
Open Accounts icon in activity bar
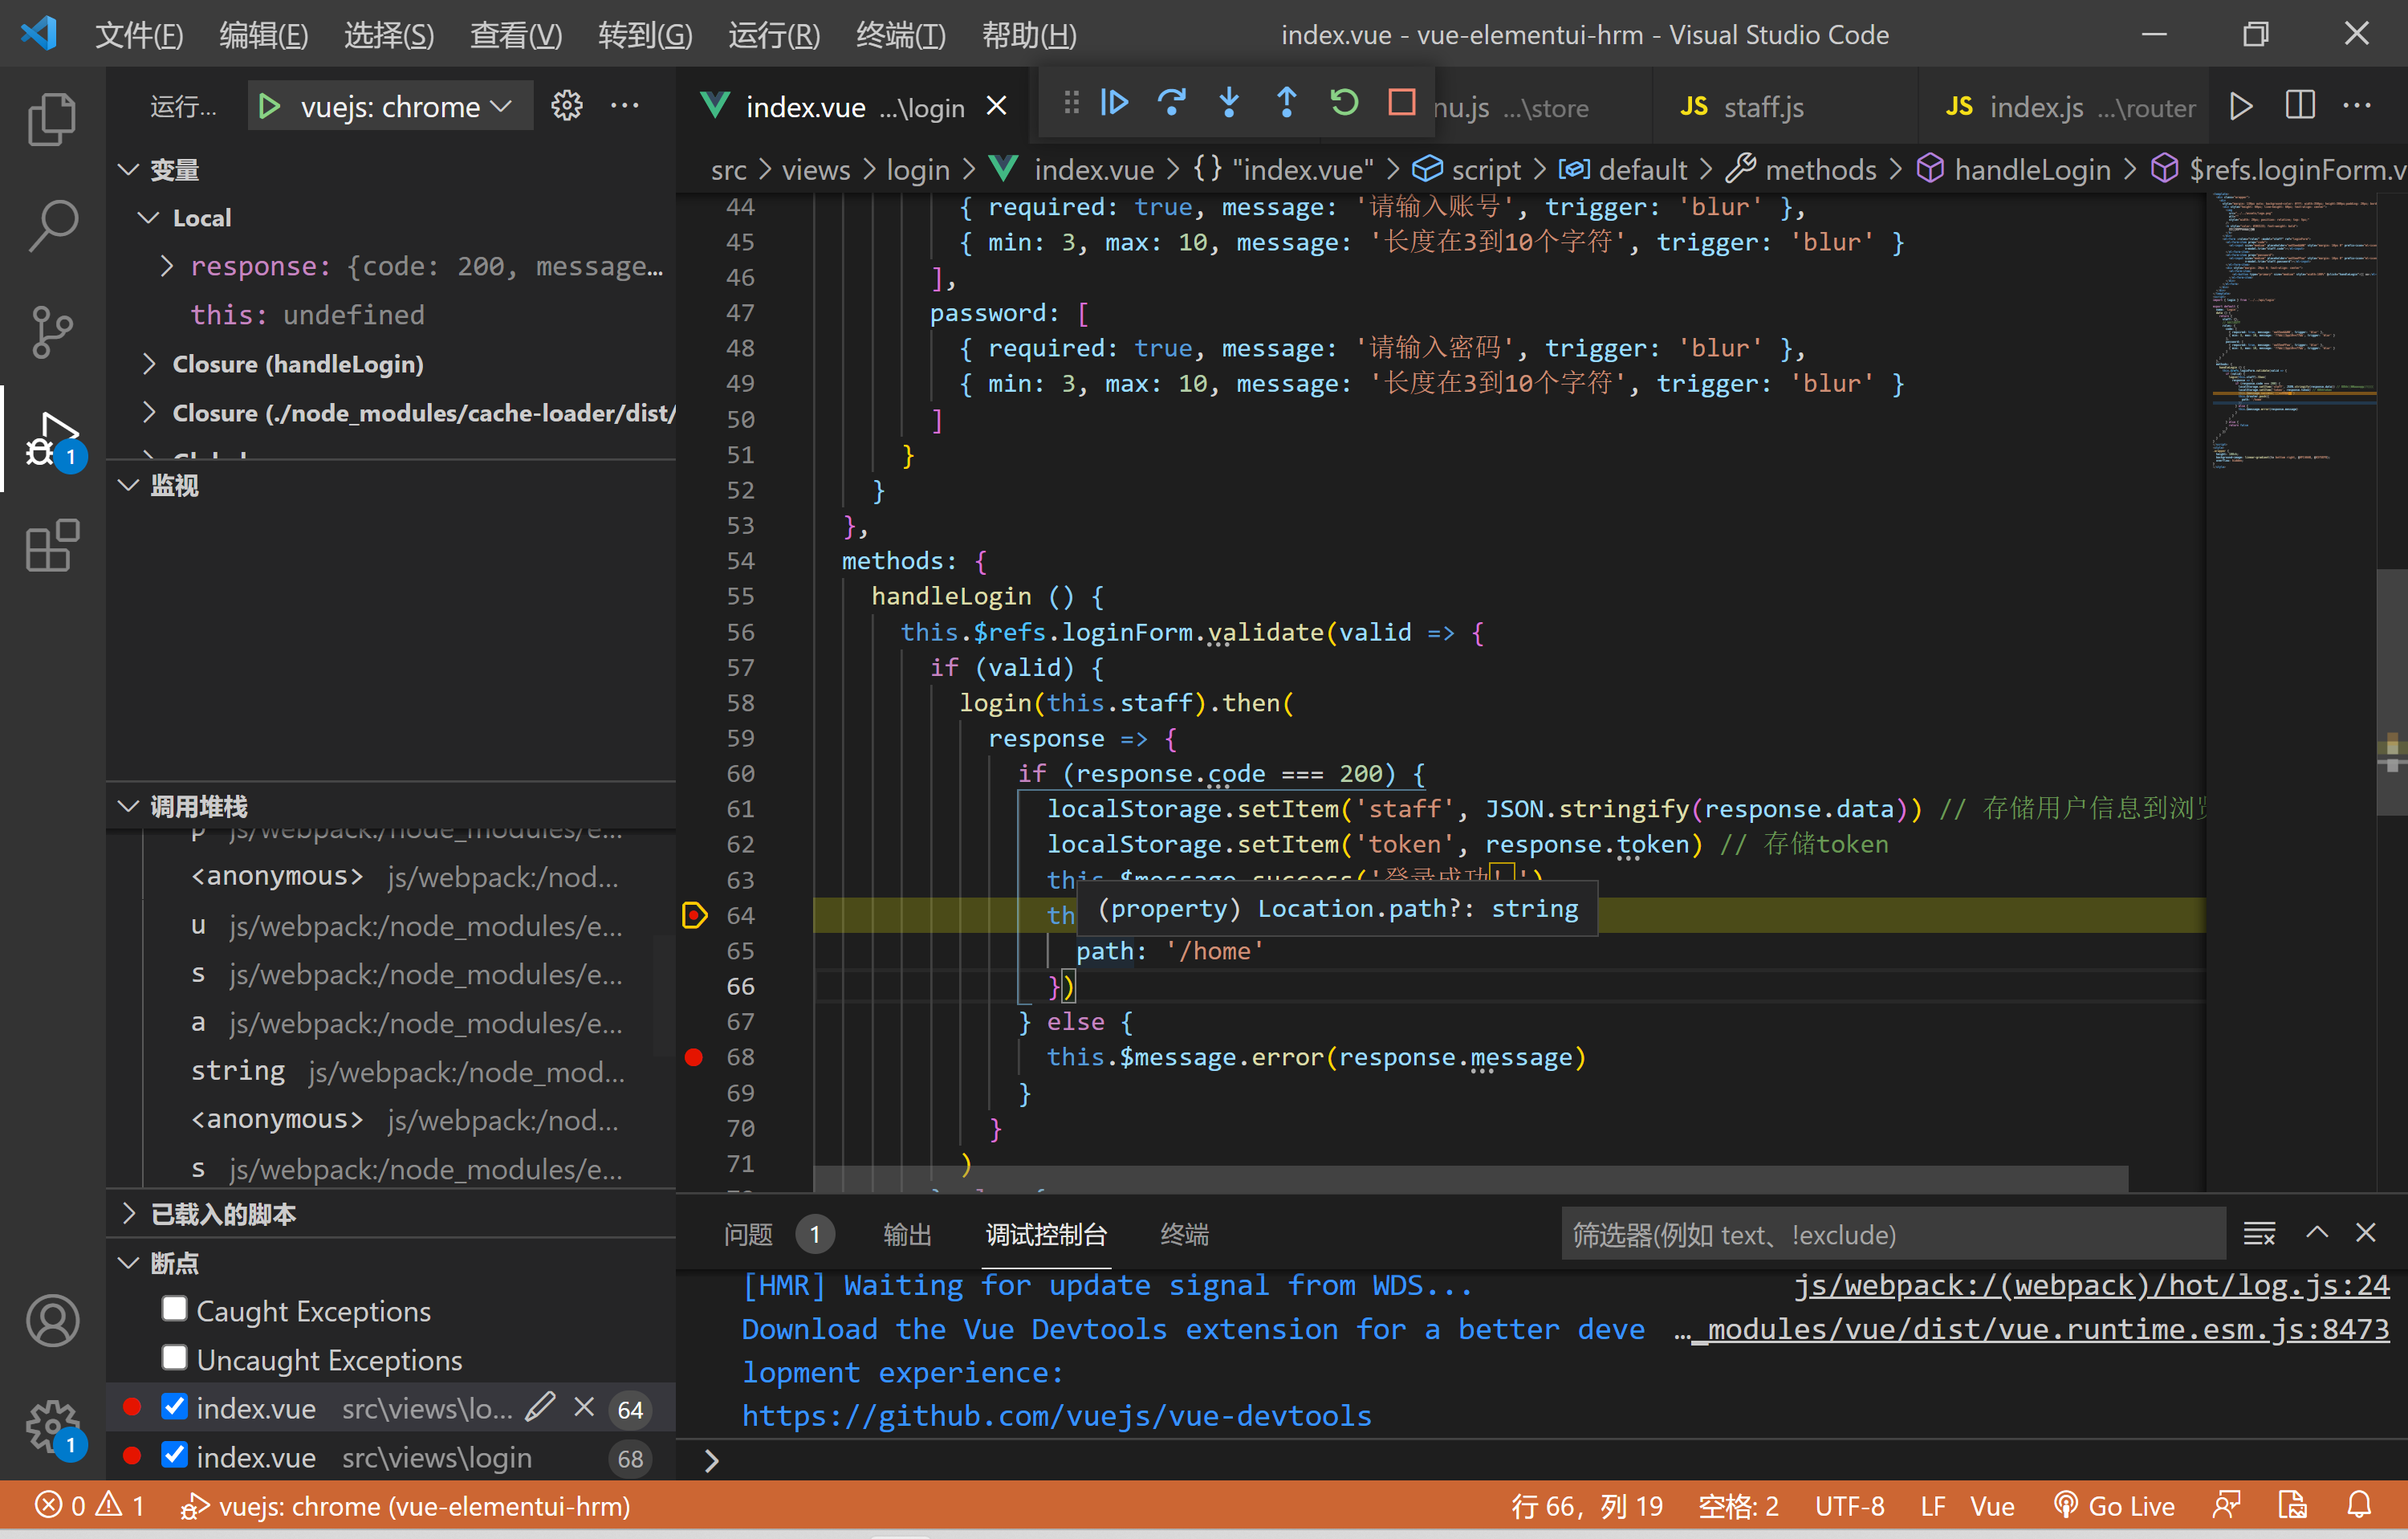click(x=52, y=1321)
